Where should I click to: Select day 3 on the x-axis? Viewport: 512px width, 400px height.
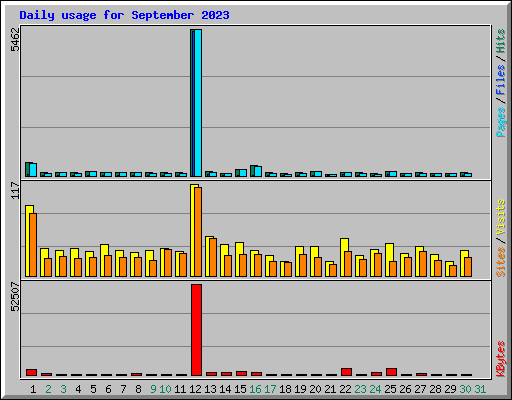63,389
